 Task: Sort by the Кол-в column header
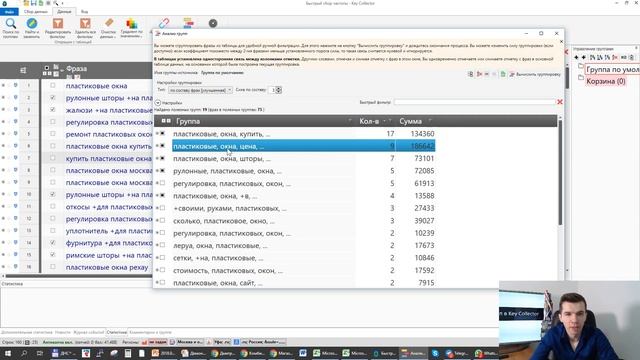click(x=369, y=121)
